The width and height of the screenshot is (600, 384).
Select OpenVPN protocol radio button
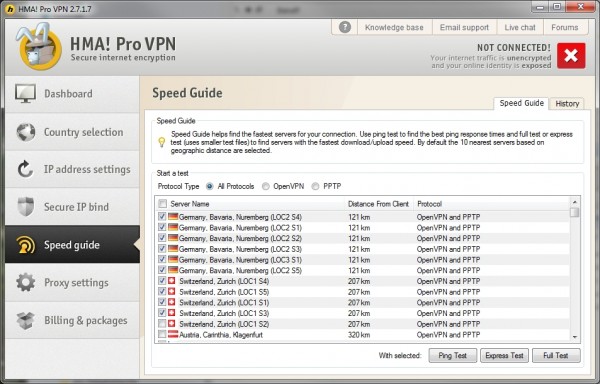pyautogui.click(x=266, y=186)
